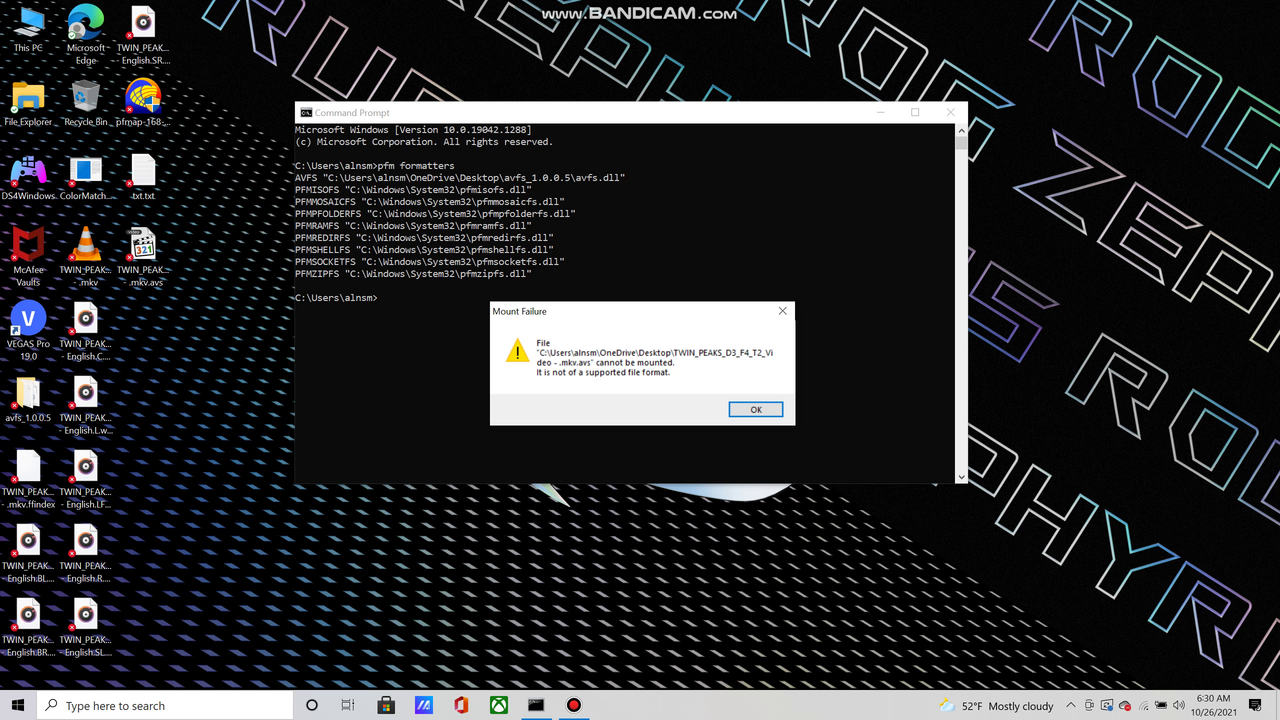Click the PFMISOFS pfmisofs.dll output line

pyautogui.click(x=413, y=190)
